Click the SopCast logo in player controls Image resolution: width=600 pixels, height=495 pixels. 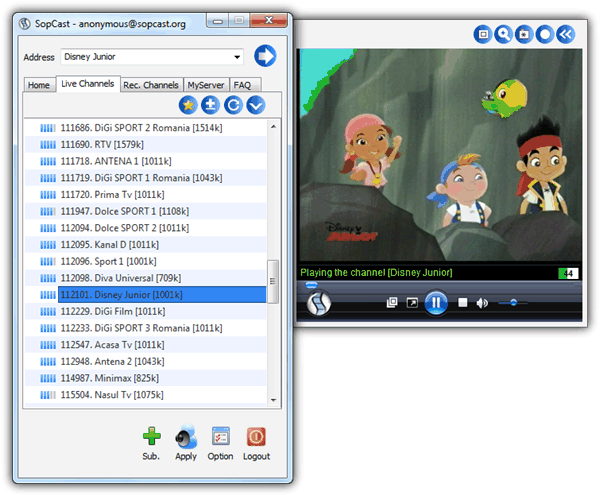point(318,303)
